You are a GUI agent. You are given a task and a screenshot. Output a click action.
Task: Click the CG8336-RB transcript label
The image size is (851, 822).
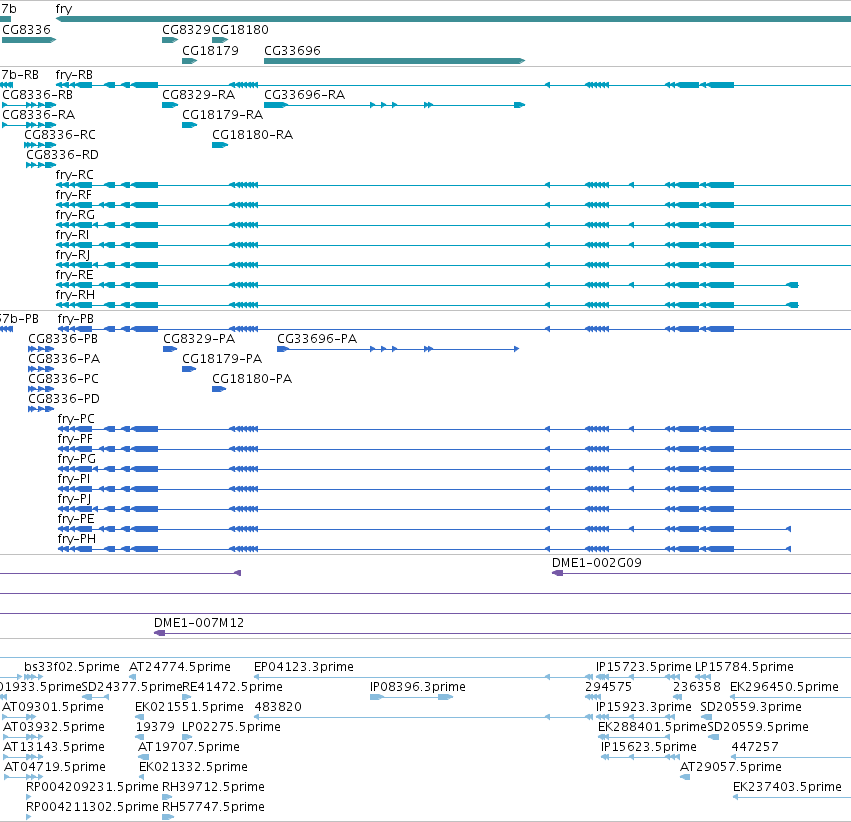(37, 95)
